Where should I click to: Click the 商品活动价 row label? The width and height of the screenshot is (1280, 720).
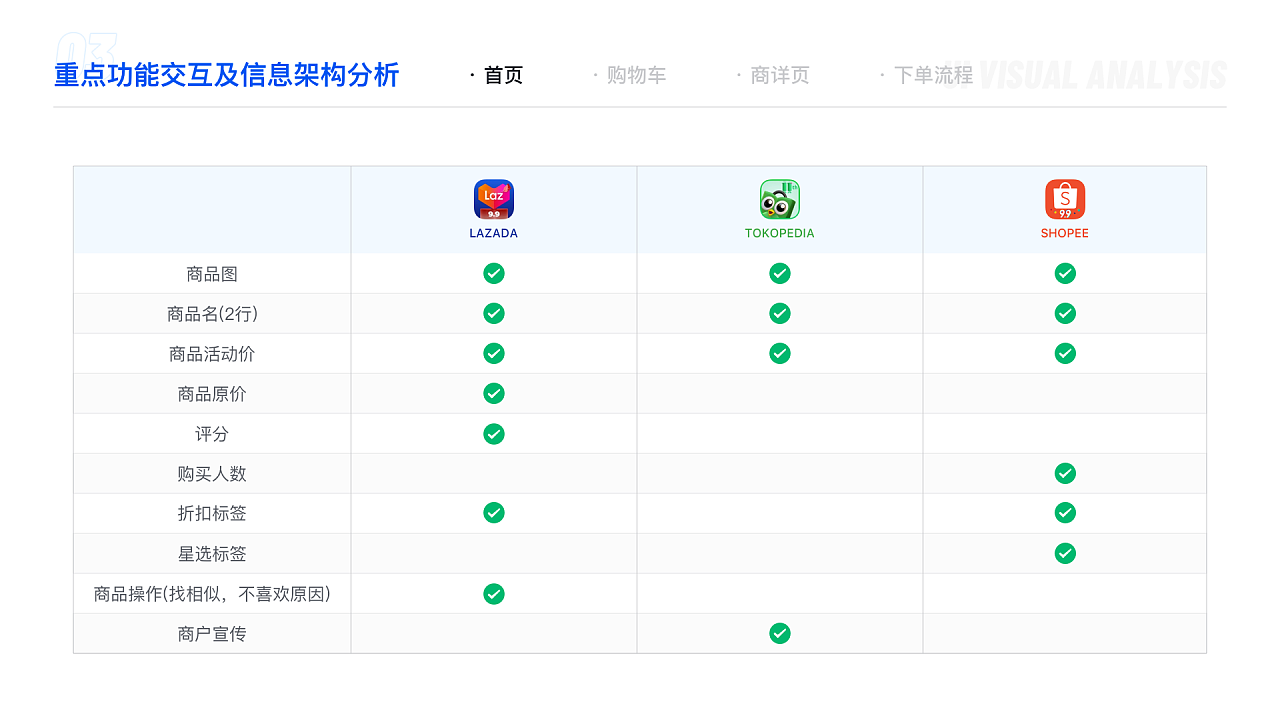coord(212,354)
